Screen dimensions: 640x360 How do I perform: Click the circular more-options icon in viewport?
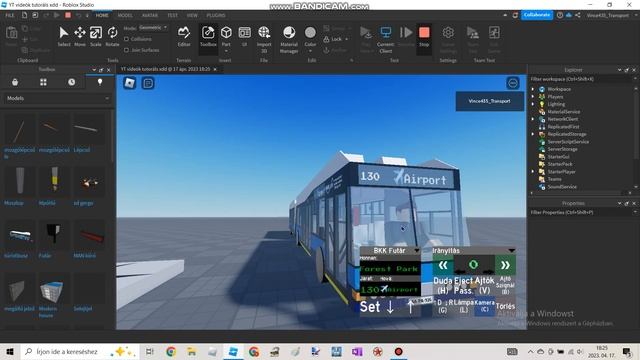pos(513,83)
